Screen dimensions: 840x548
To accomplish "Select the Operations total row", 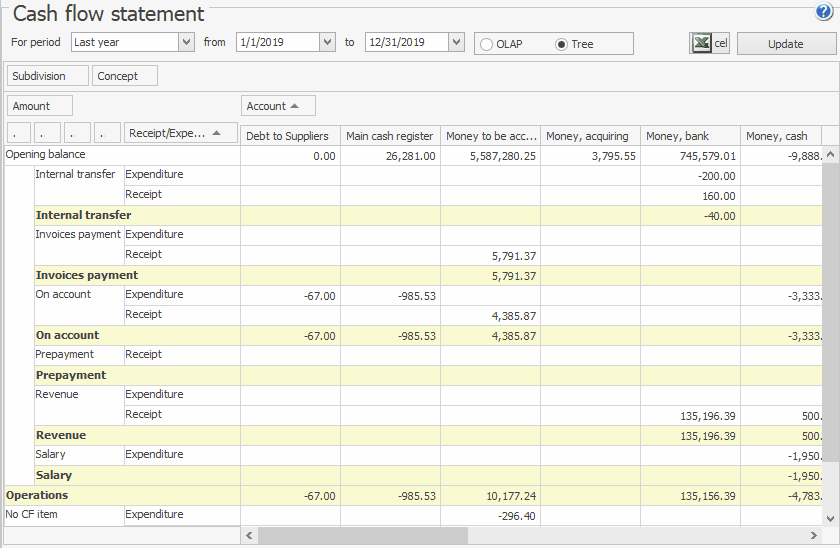I will click(37, 495).
